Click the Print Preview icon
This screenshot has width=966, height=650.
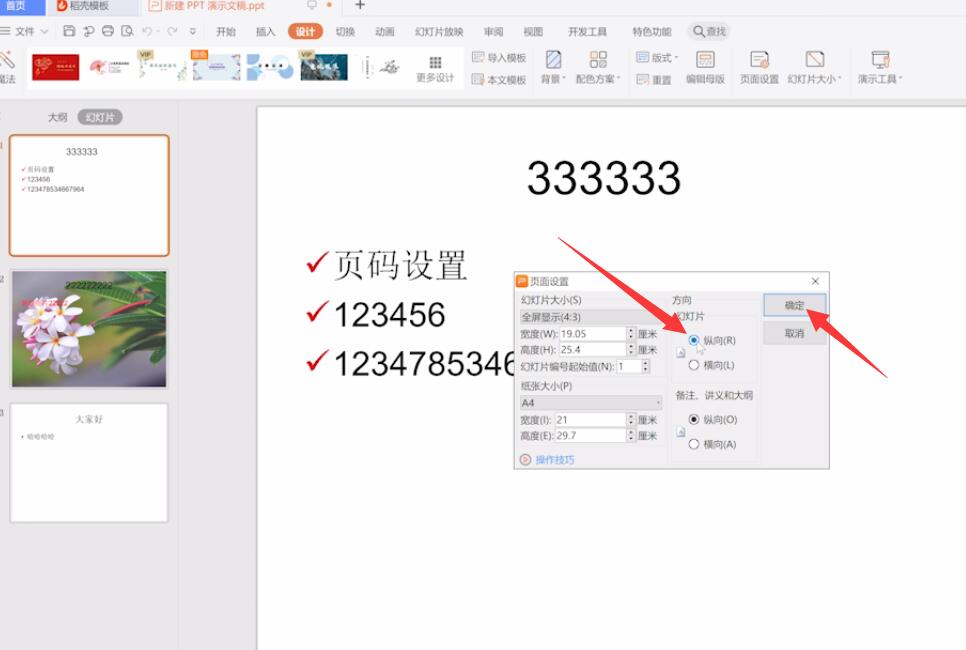tap(128, 31)
